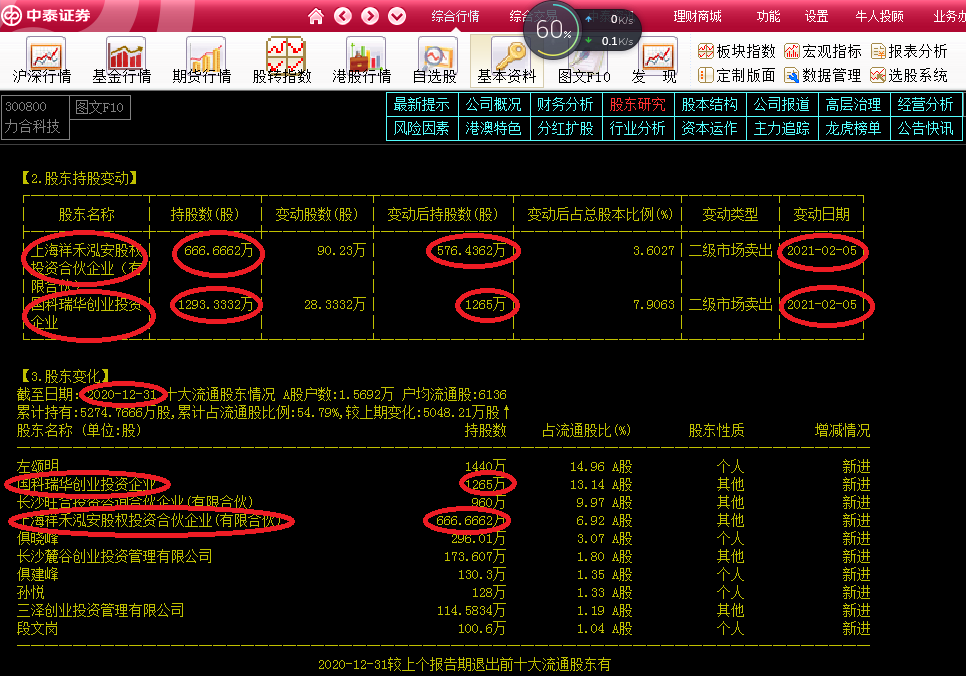Switch to 风险因素 tab
The image size is (966, 676).
tap(422, 128)
